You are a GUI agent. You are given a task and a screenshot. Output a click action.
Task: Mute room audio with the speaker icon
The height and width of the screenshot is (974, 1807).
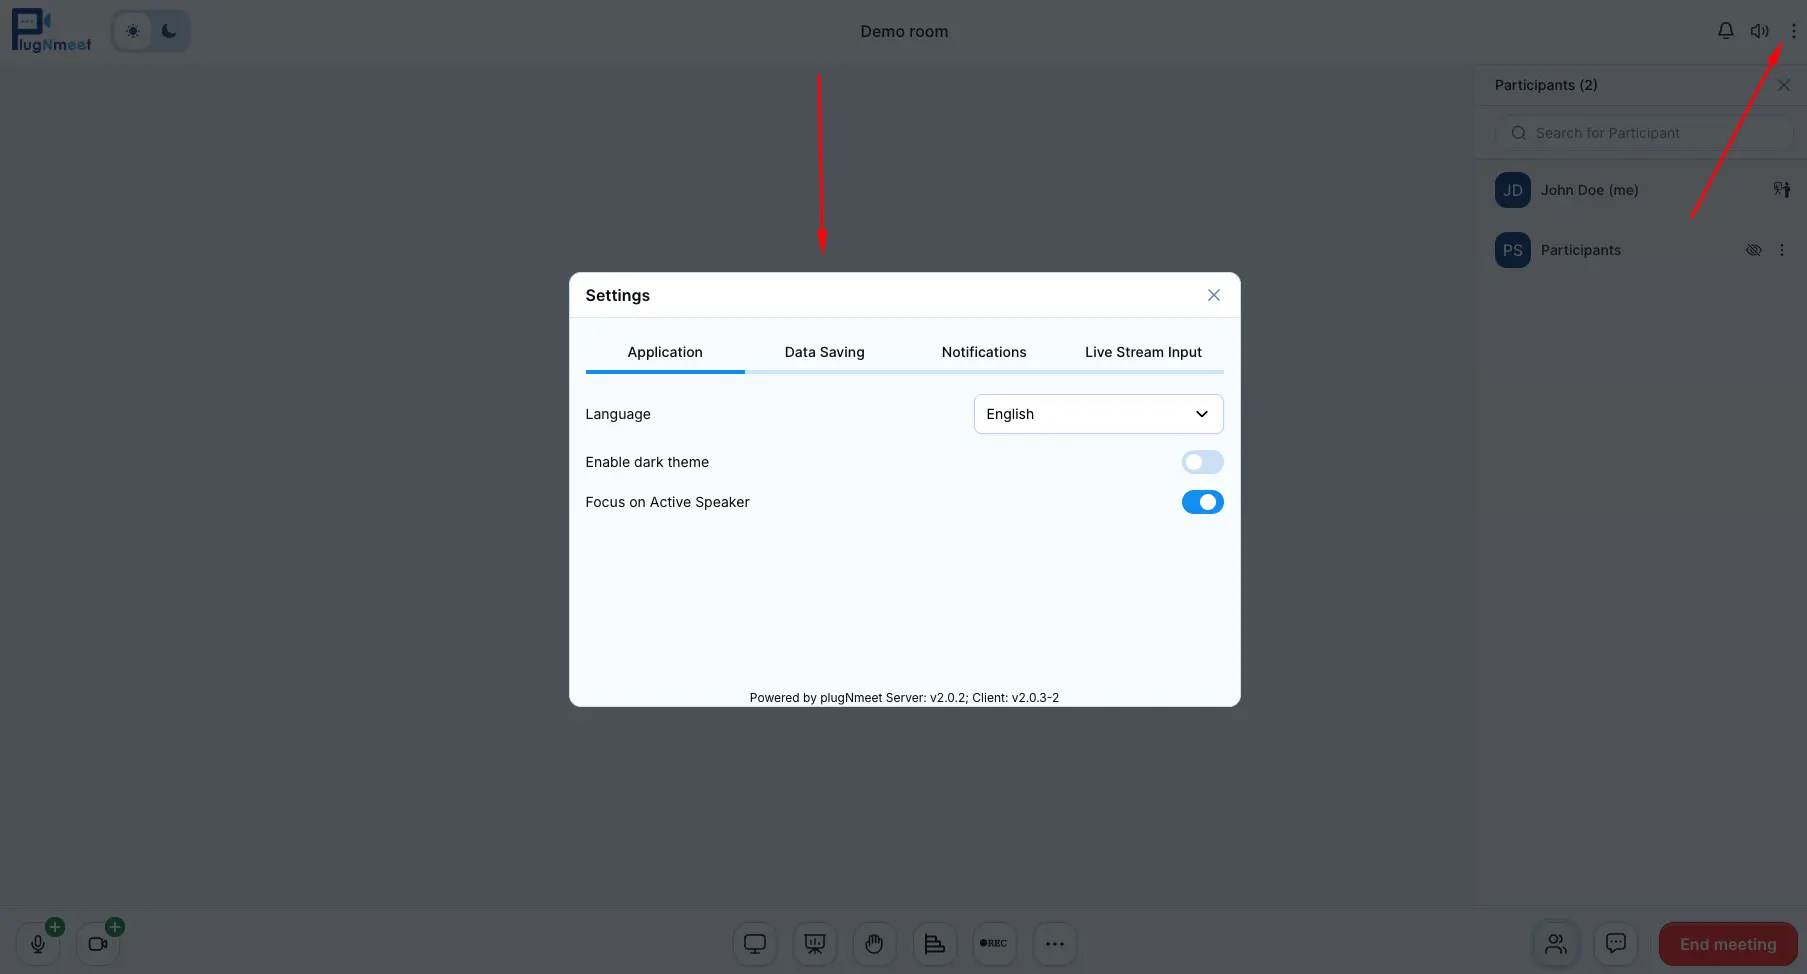point(1760,30)
